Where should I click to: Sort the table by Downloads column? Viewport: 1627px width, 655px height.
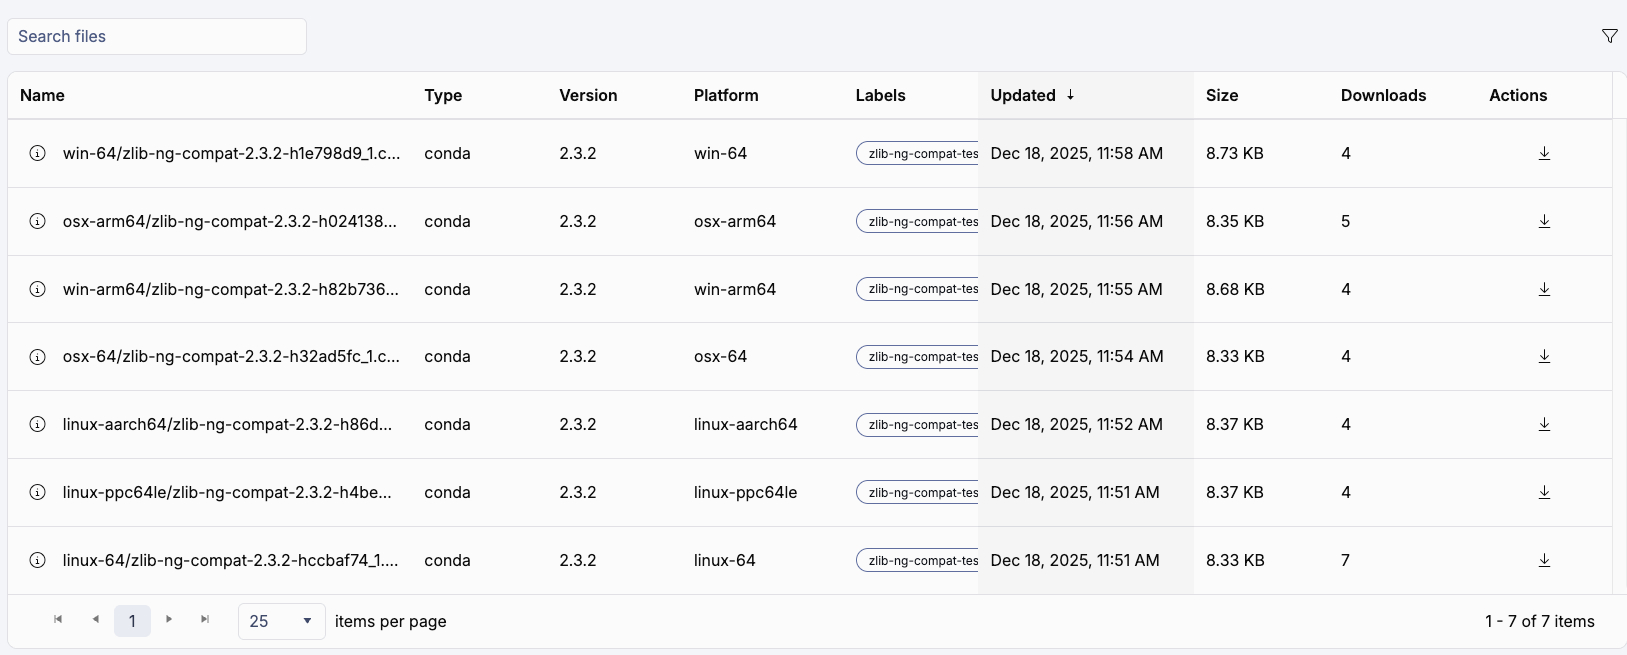point(1383,95)
